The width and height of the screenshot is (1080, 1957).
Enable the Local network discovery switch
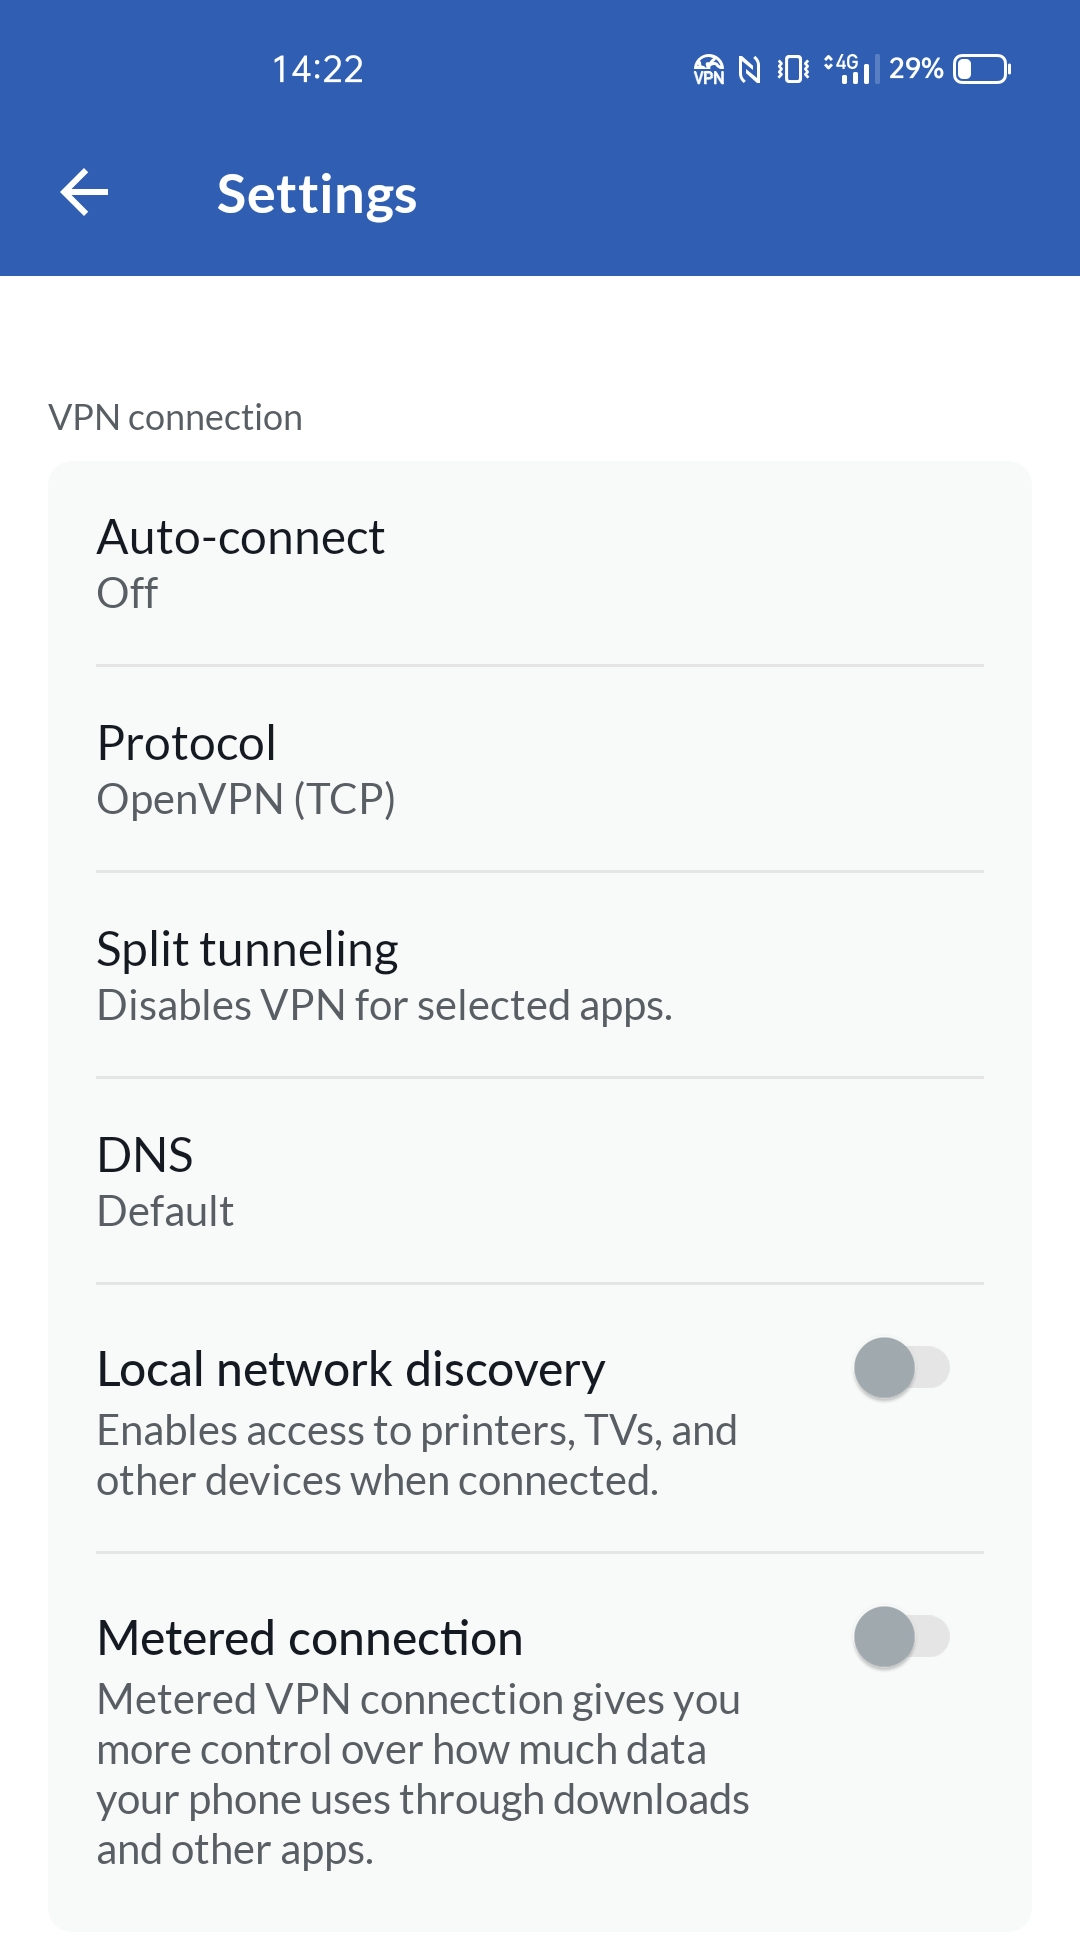click(901, 1368)
